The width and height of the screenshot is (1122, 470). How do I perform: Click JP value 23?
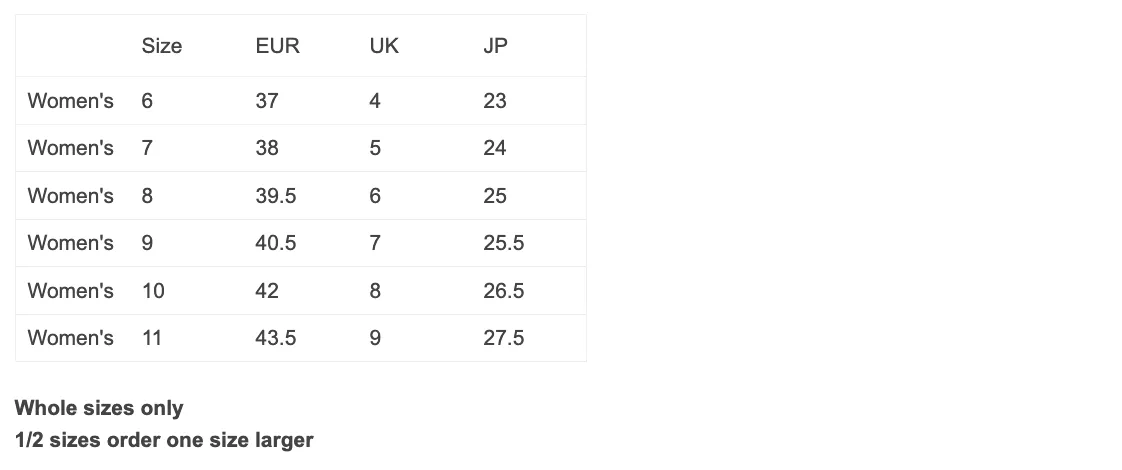tap(495, 101)
